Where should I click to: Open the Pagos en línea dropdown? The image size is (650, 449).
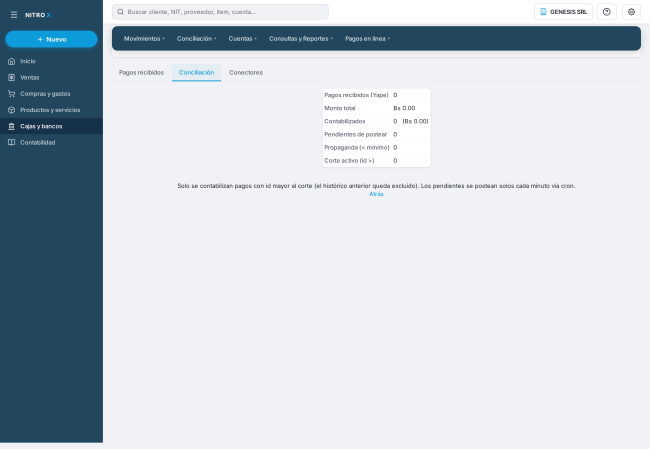(367, 39)
